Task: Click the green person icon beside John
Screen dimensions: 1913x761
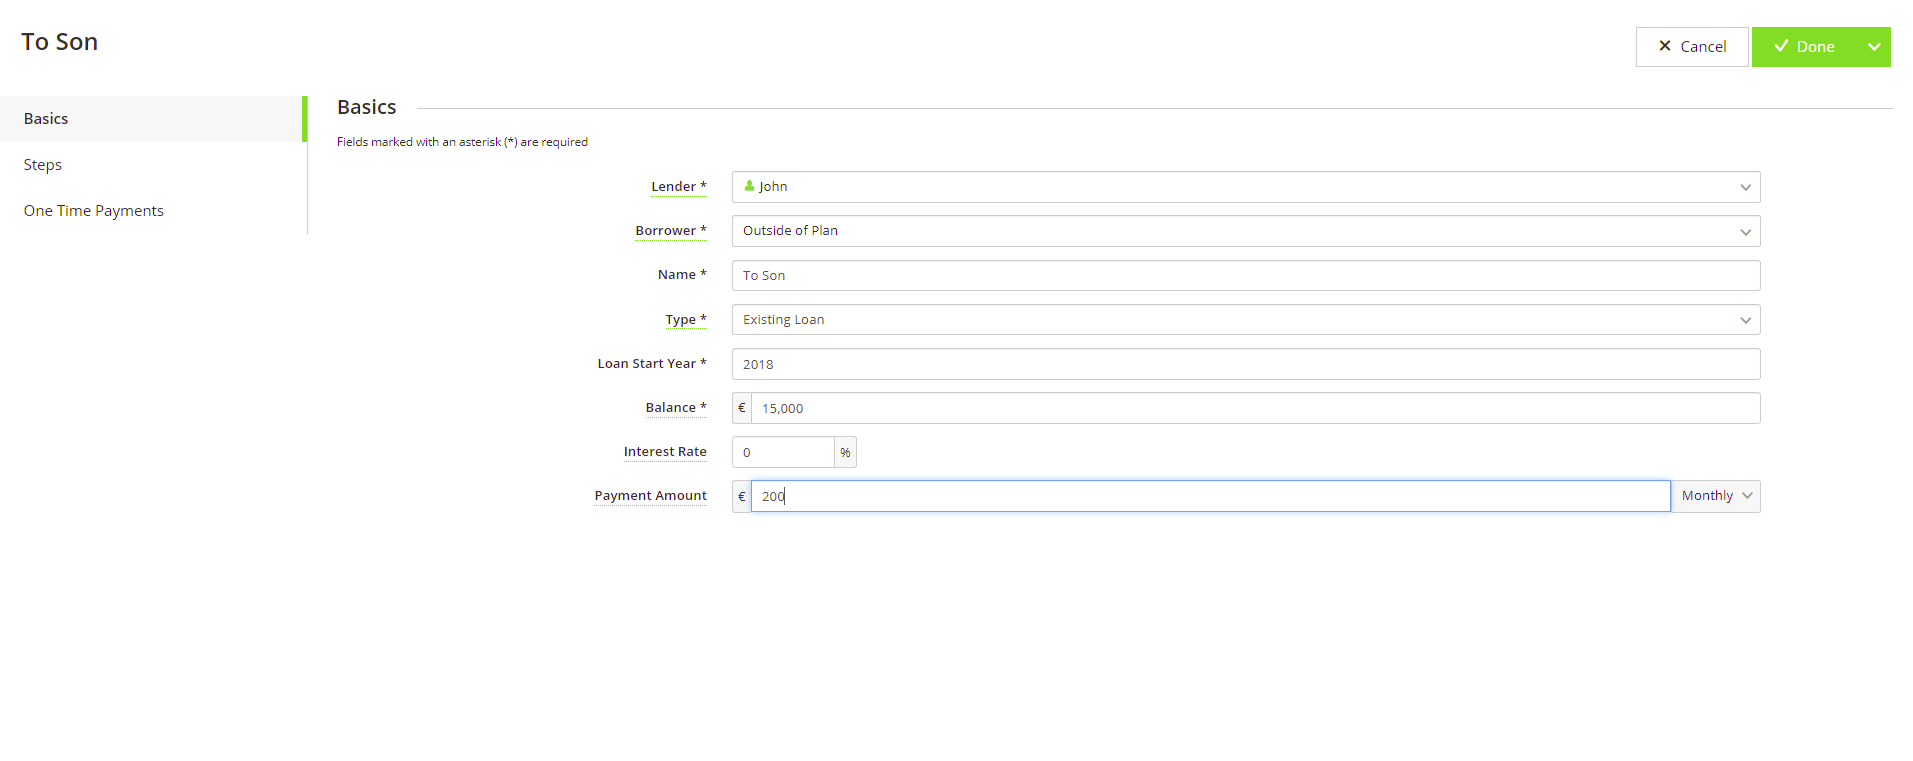Action: coord(749,186)
